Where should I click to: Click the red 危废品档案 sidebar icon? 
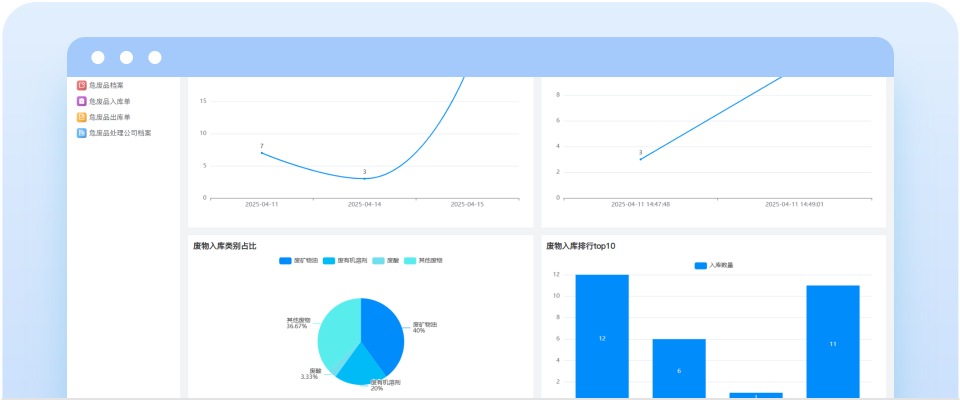[x=81, y=85]
